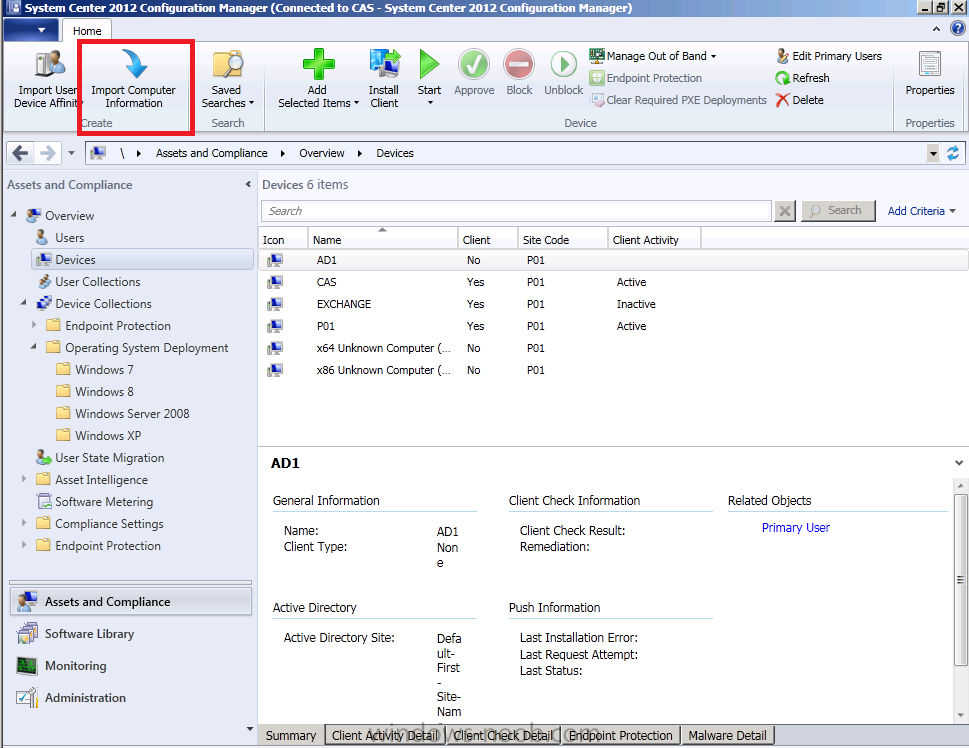969x748 pixels.
Task: Sort by Client Activity column header
Action: (x=655, y=239)
